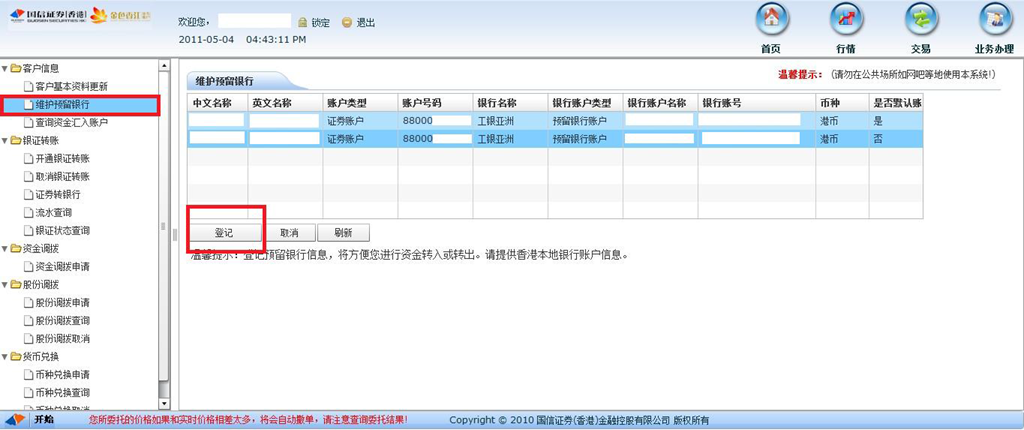This screenshot has height=430, width=1024.
Task: Click the 刷新 refresh button
Action: [343, 232]
